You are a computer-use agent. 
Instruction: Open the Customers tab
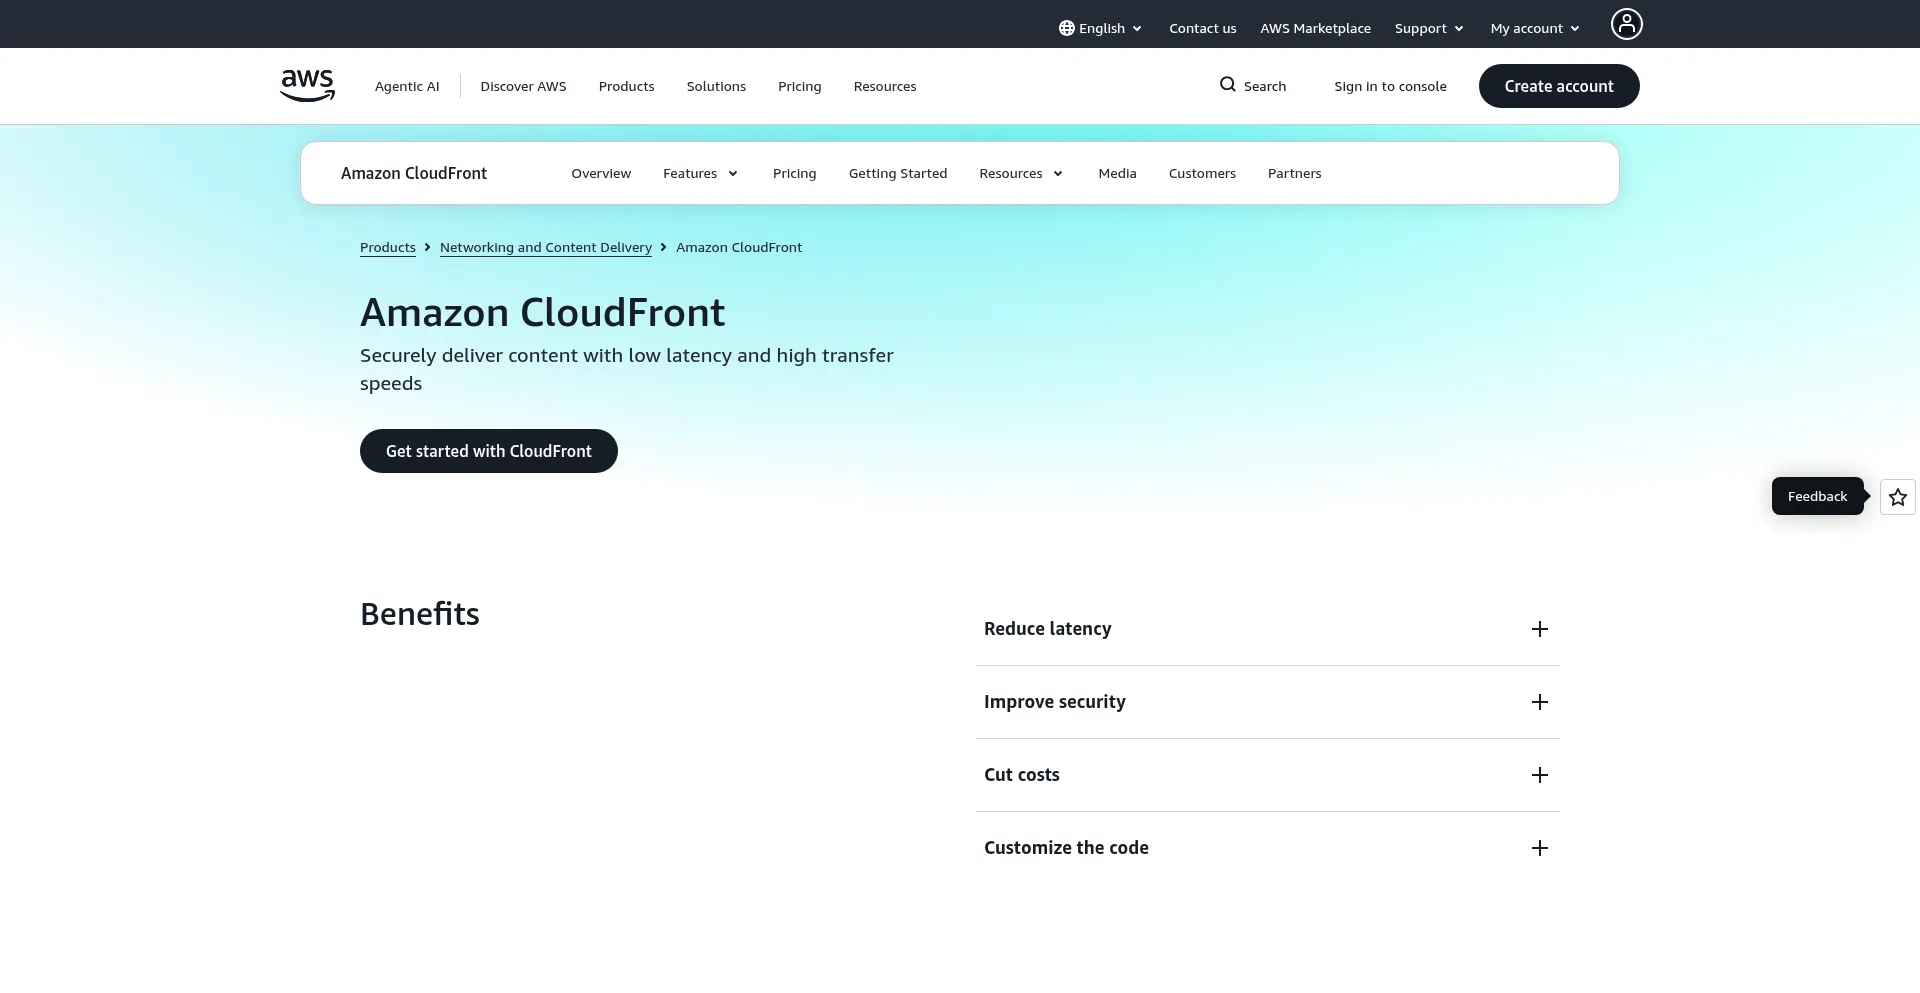[1202, 173]
